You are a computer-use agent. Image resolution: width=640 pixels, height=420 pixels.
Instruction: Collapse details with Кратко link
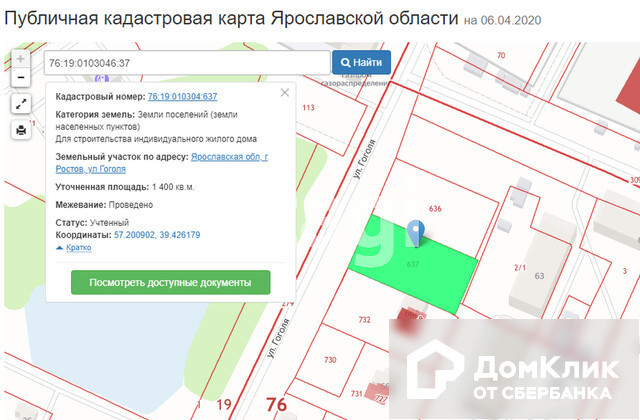click(78, 247)
